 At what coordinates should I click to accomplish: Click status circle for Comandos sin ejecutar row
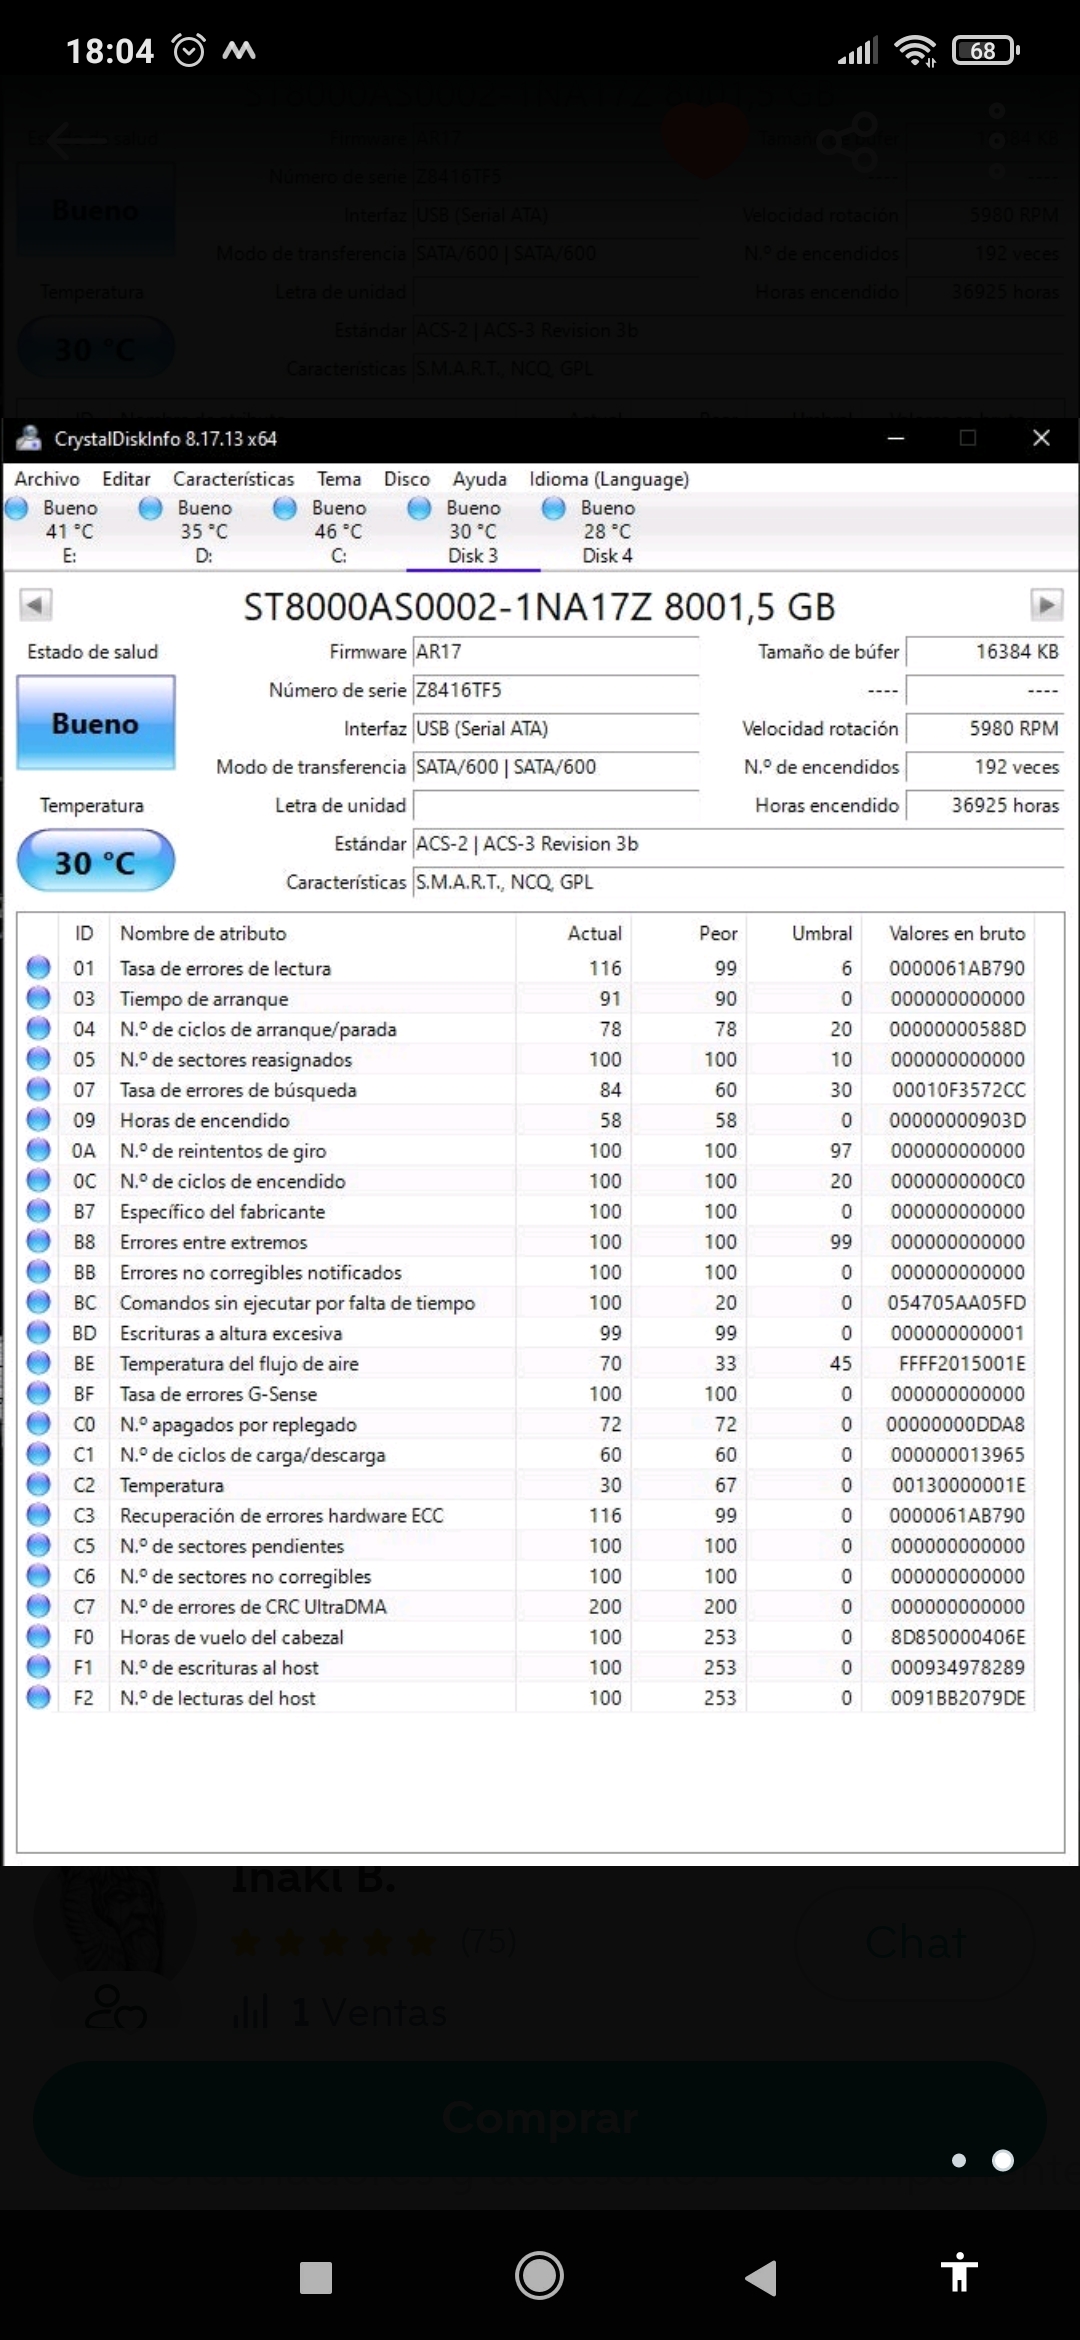point(39,1302)
